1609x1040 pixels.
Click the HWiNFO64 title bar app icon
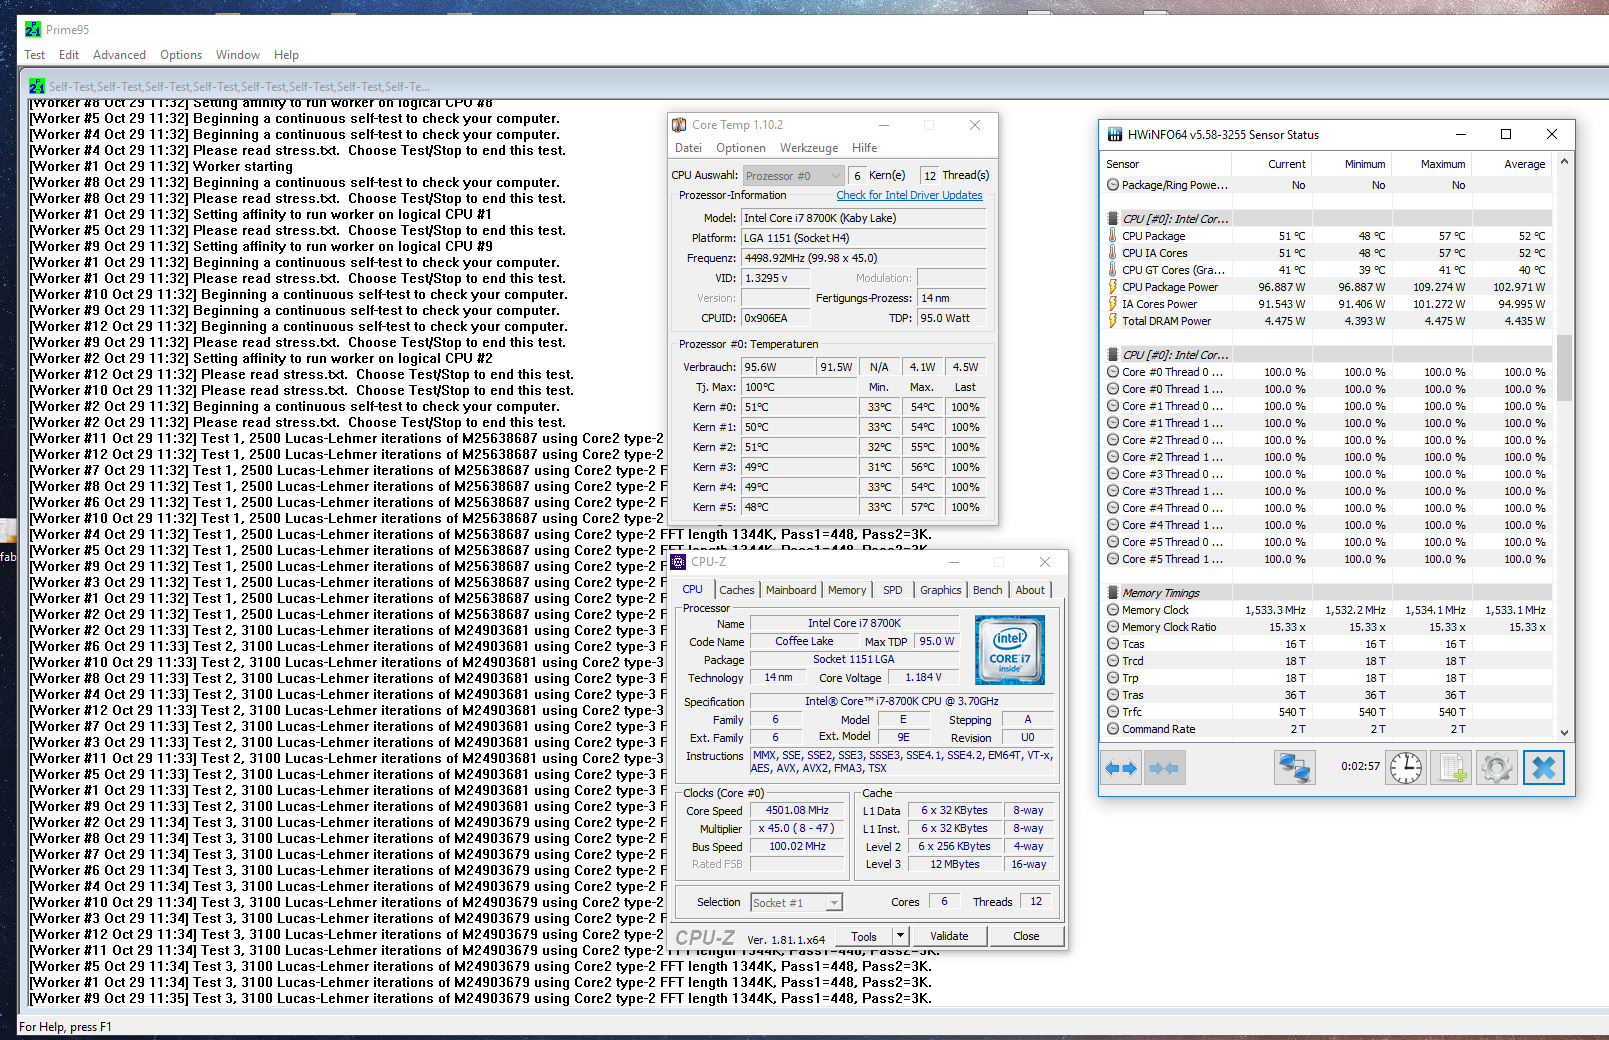[1114, 134]
